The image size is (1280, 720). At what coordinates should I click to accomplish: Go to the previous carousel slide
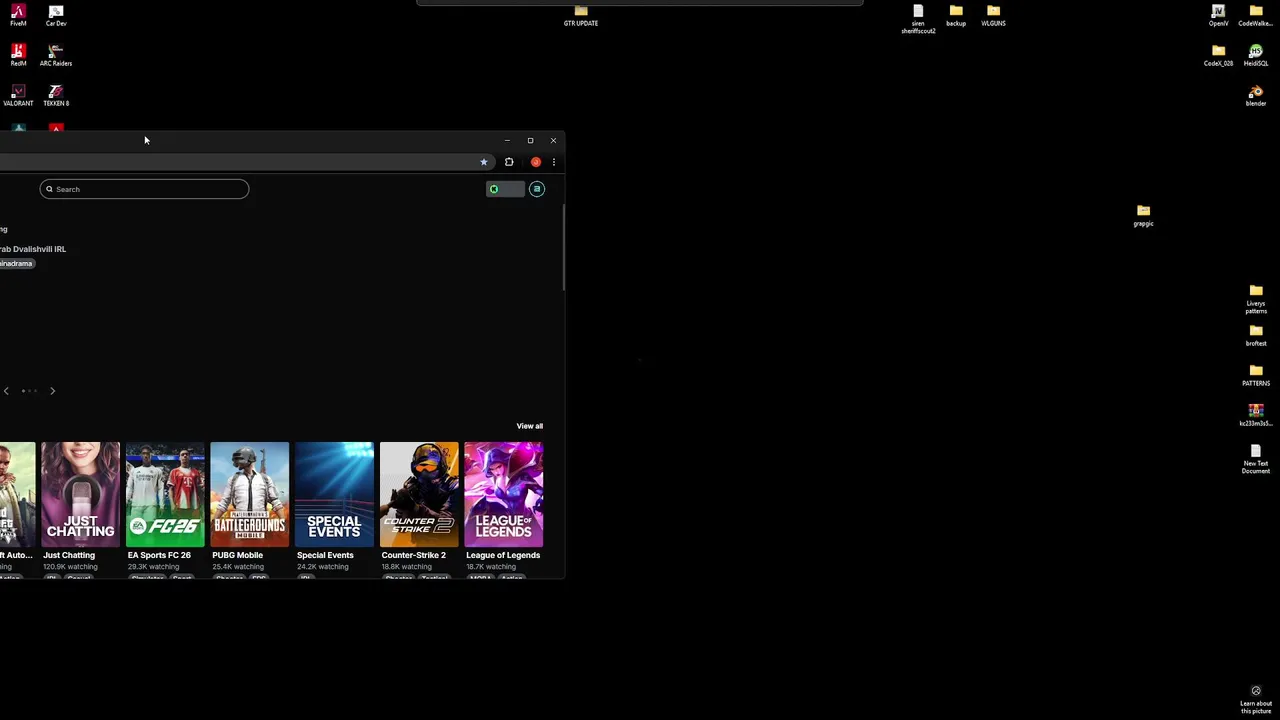coord(6,391)
